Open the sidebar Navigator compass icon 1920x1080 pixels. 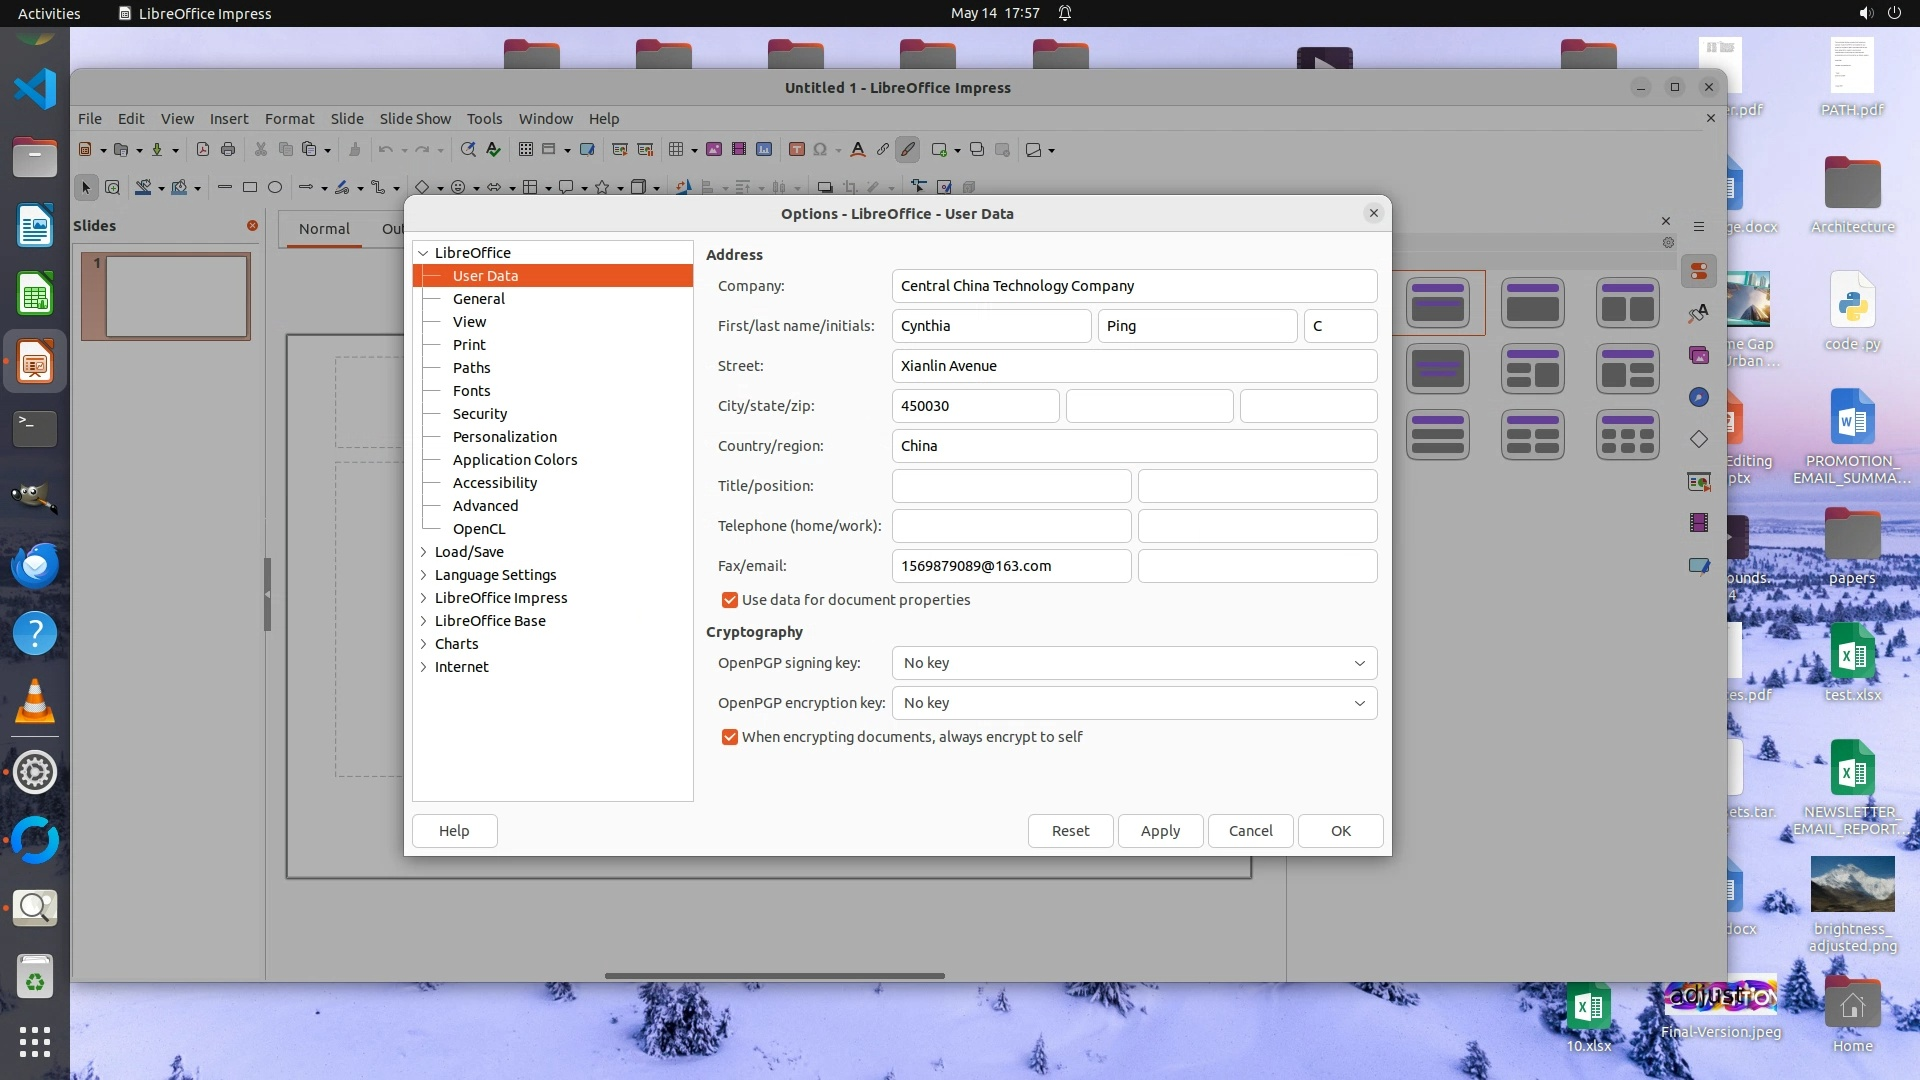[x=1699, y=398]
